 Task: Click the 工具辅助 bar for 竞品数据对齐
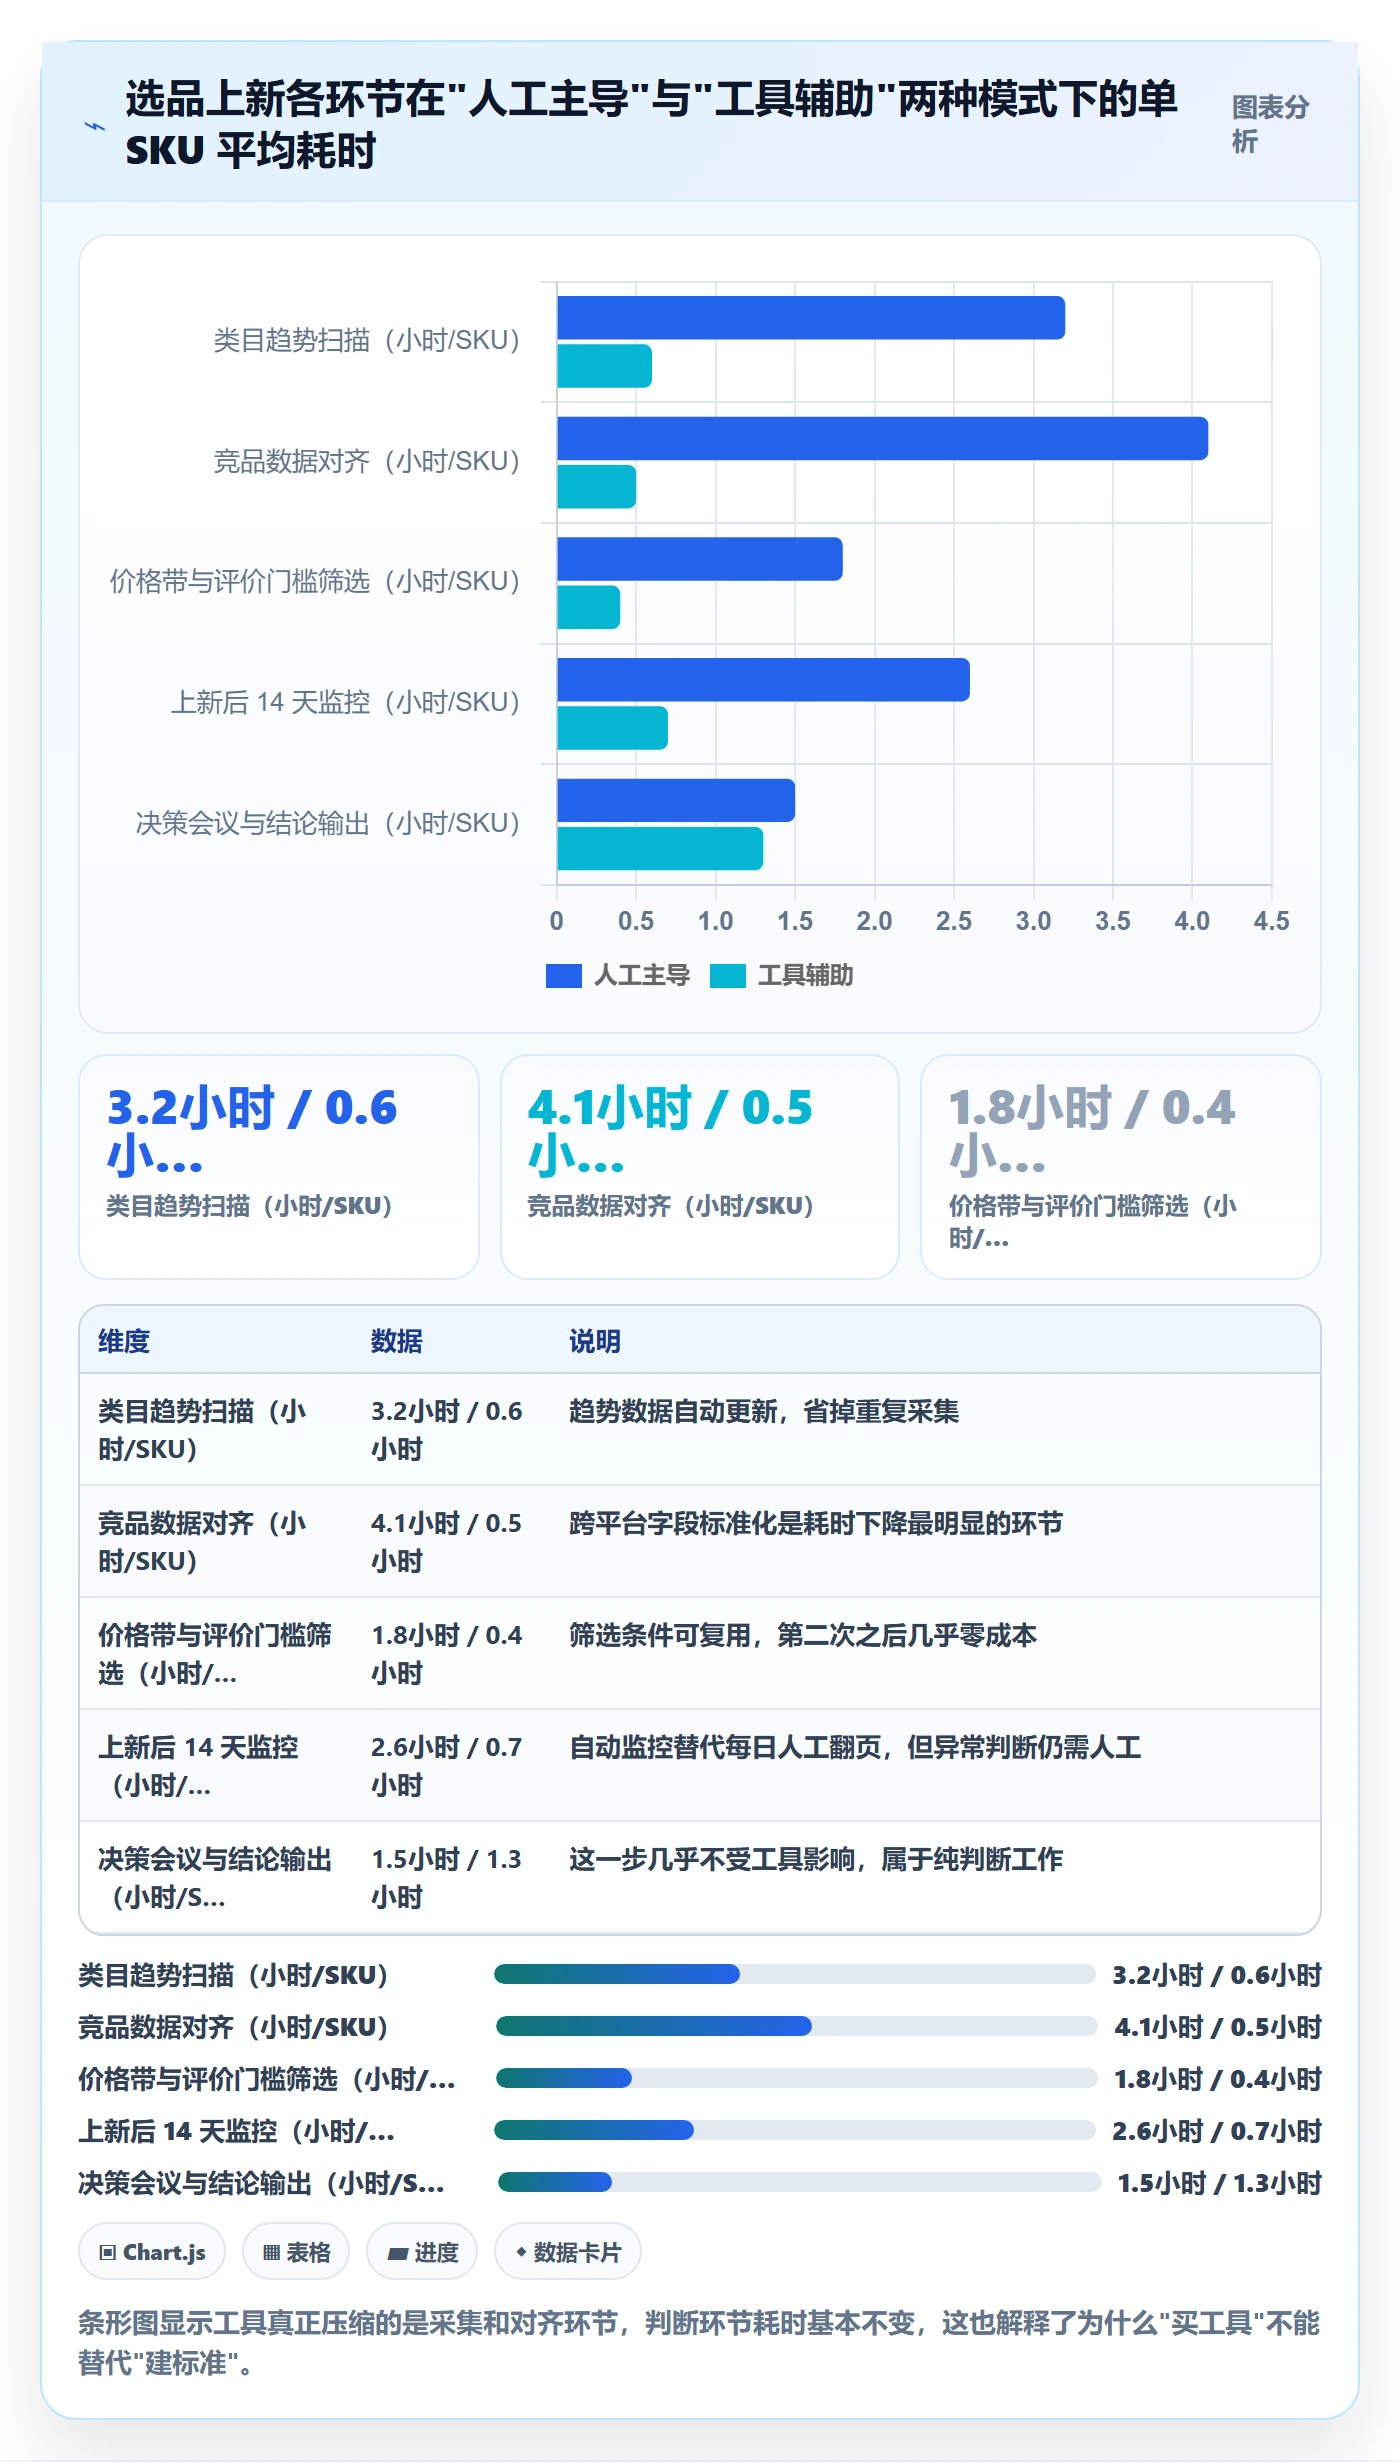point(596,487)
